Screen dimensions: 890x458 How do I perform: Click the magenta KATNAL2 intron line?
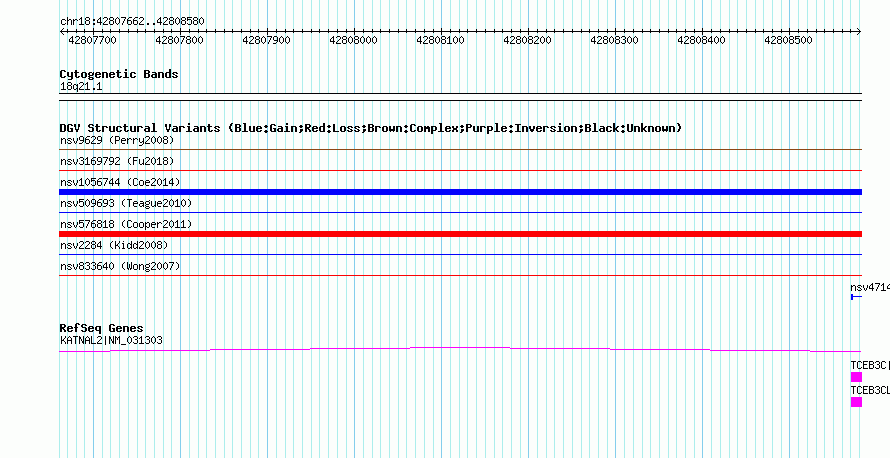pyautogui.click(x=460, y=349)
